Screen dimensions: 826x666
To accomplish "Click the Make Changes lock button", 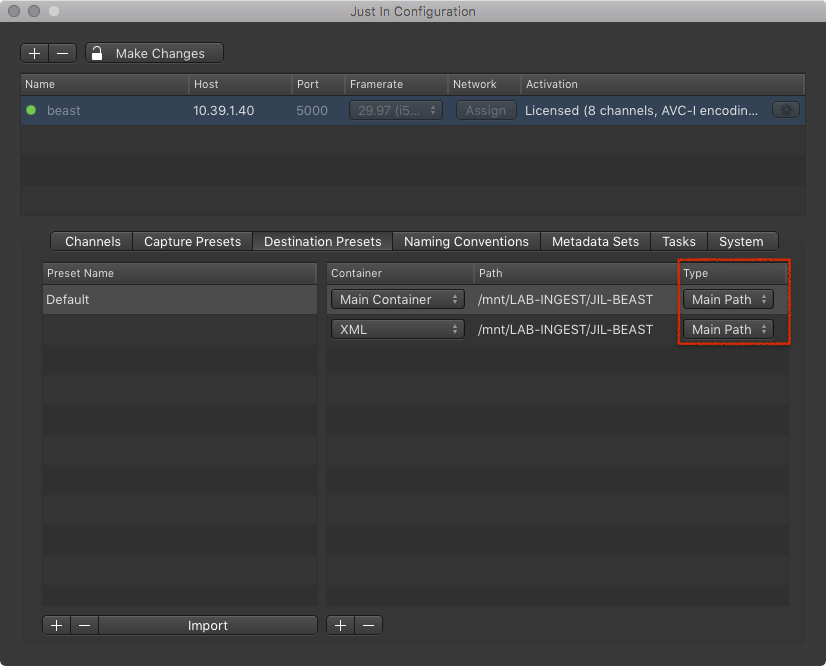I will click(x=154, y=53).
